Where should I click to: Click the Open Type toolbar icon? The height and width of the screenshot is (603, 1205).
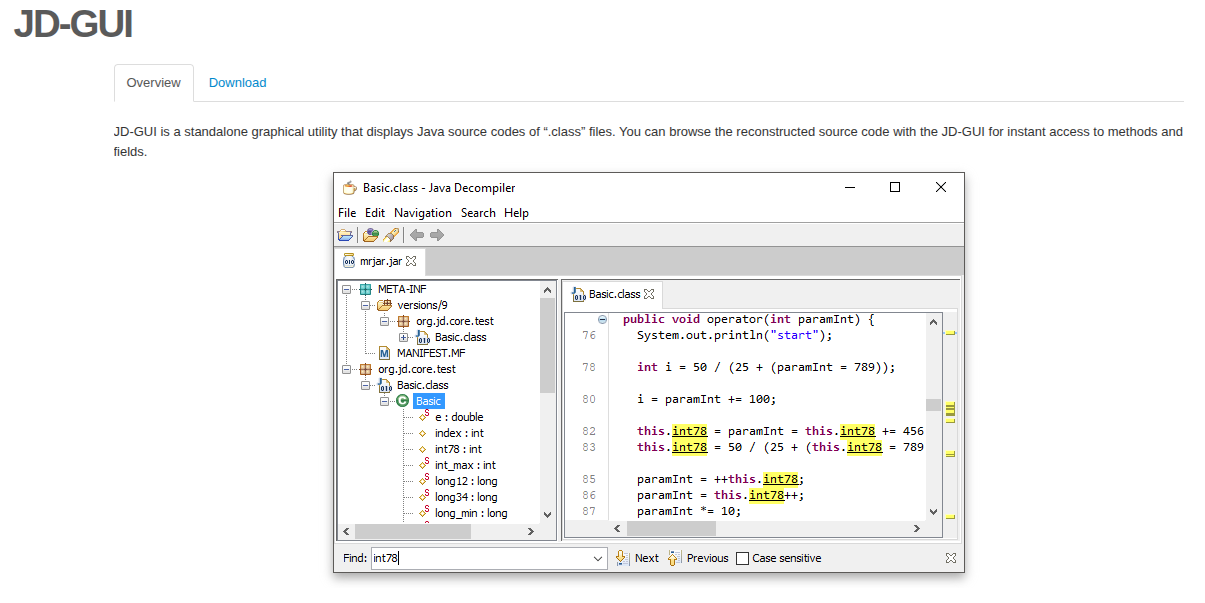point(371,235)
